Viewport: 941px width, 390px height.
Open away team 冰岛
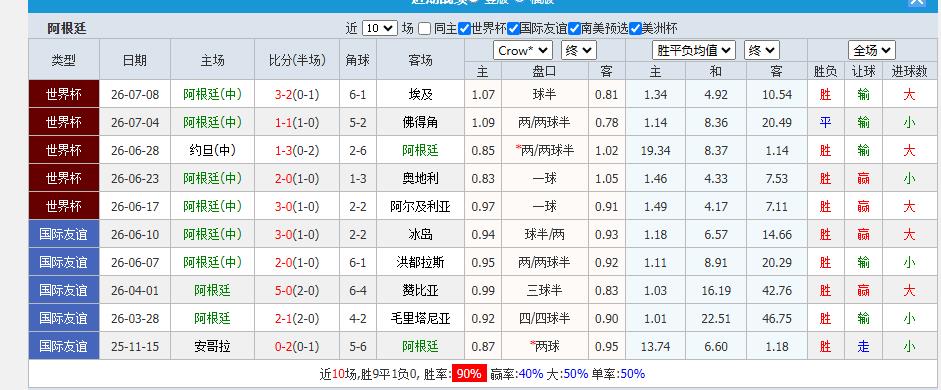click(x=420, y=234)
